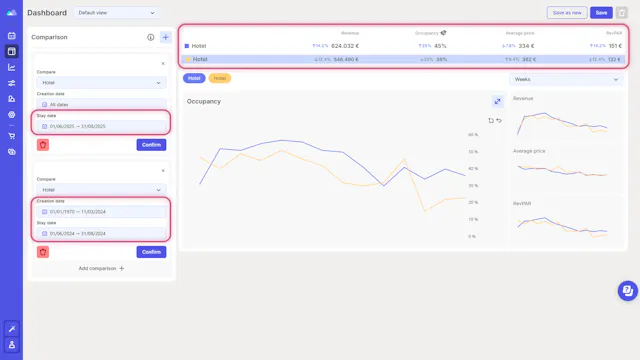
Task: Click the RevPAR column header
Action: tap(614, 33)
